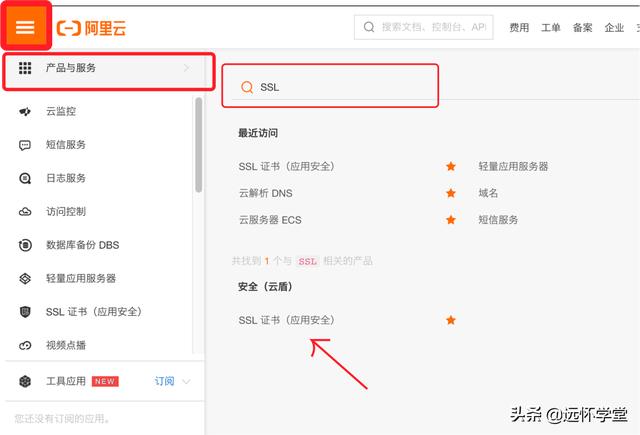Click the 工具应用 cube icon

point(25,382)
